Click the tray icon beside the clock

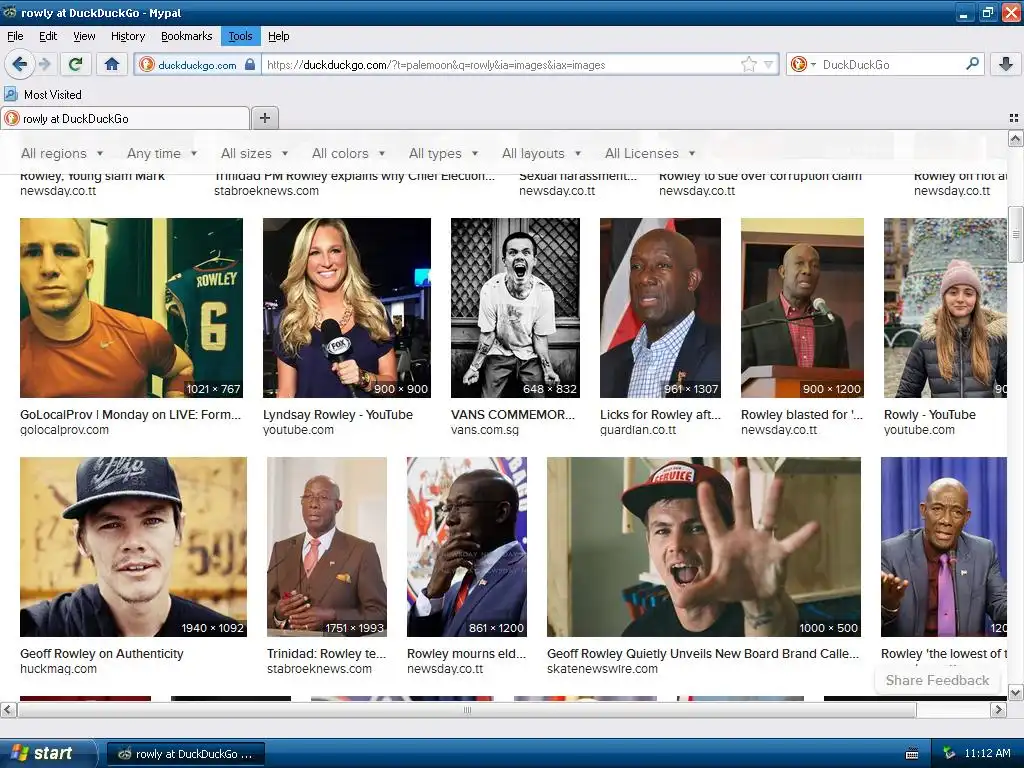click(x=949, y=754)
